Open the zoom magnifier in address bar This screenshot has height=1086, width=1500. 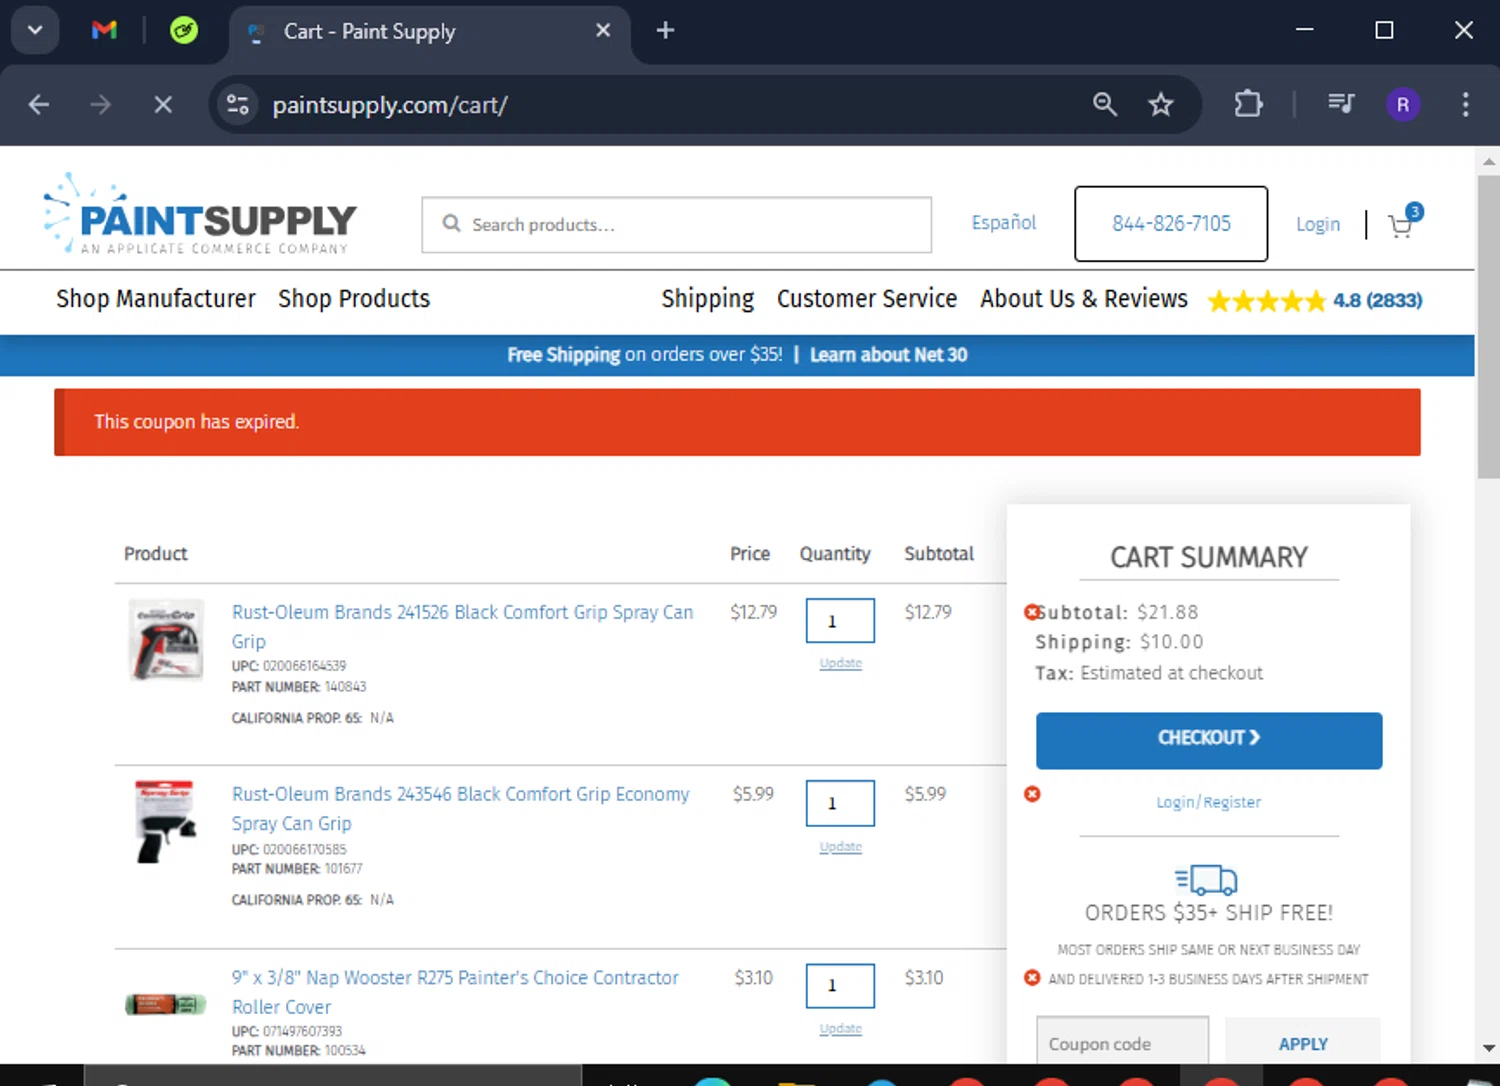pyautogui.click(x=1104, y=104)
